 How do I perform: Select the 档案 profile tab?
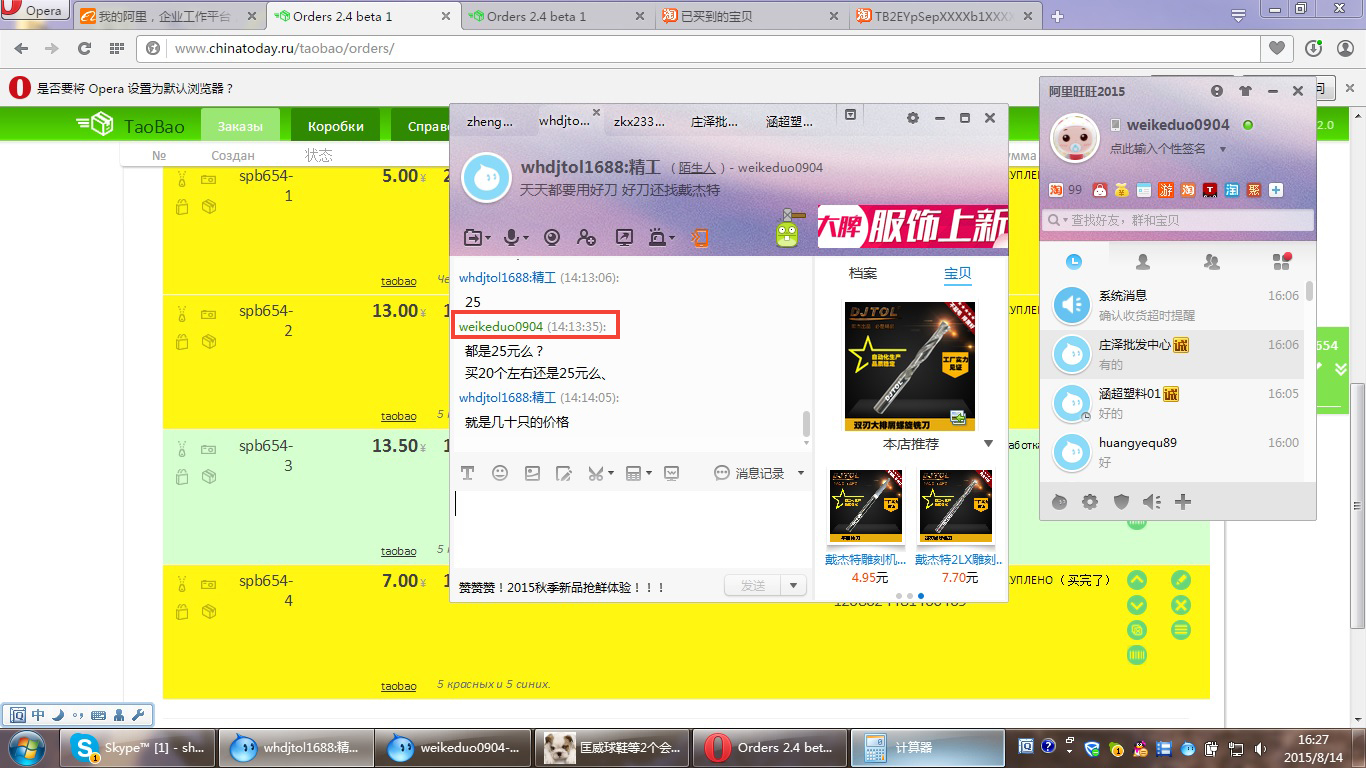click(862, 273)
